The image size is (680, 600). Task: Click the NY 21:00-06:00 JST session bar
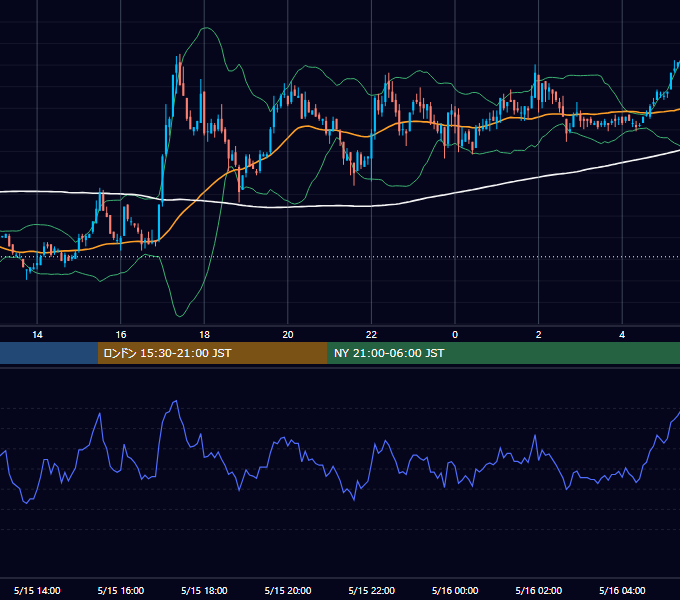(503, 353)
